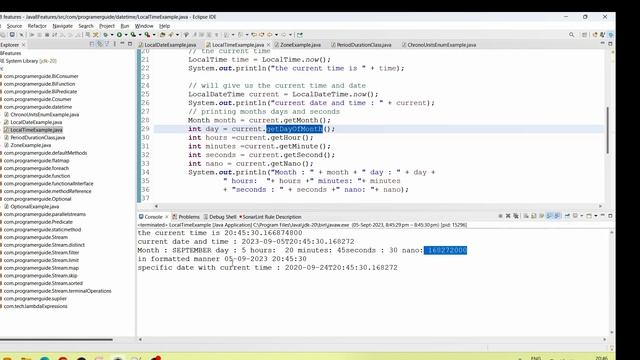Toggle Show Console on Standard Out
The width and height of the screenshot is (640, 360).
[549, 216]
